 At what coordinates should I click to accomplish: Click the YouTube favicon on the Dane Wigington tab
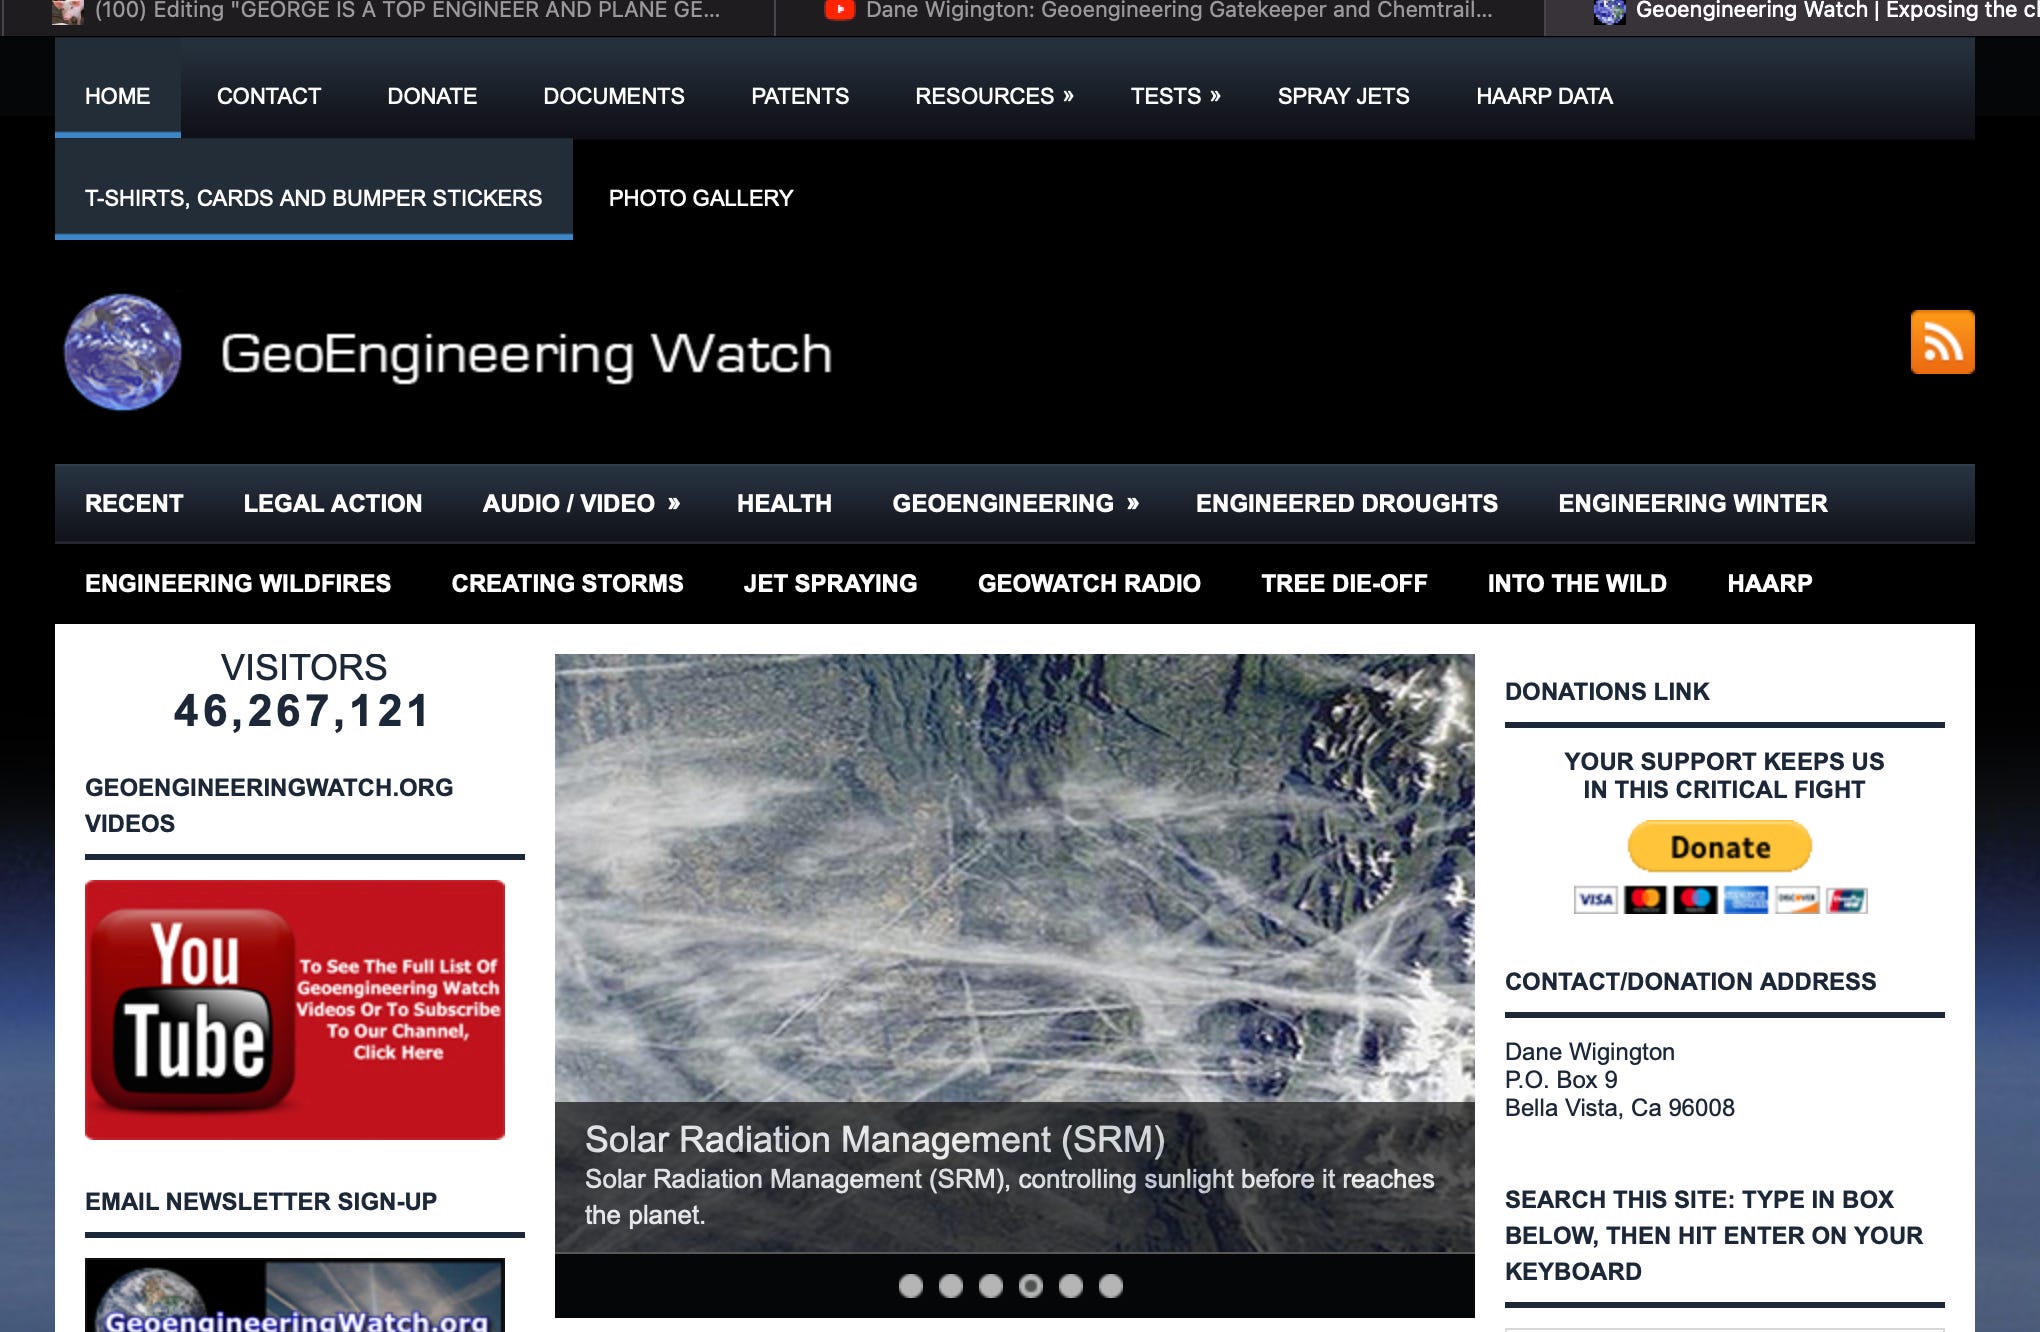839,10
